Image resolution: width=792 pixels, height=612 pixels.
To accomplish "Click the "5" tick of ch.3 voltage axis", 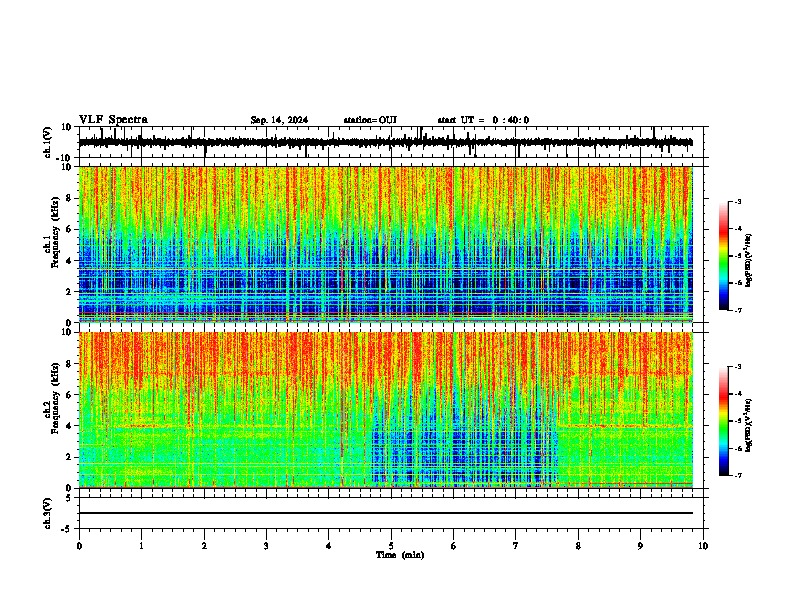I will (x=69, y=498).
